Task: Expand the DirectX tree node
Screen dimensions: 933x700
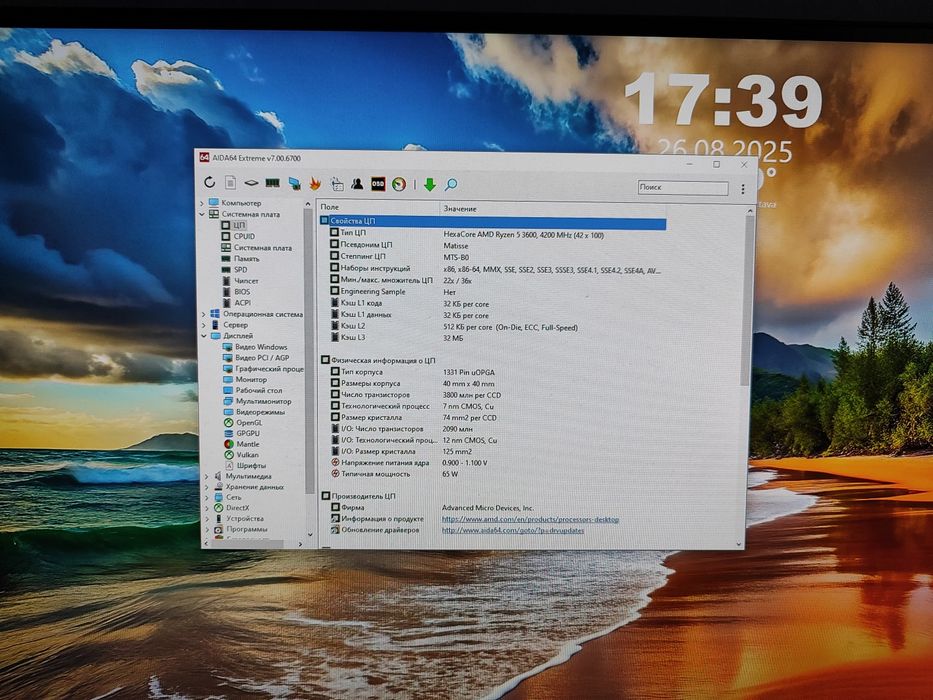Action: click(207, 508)
